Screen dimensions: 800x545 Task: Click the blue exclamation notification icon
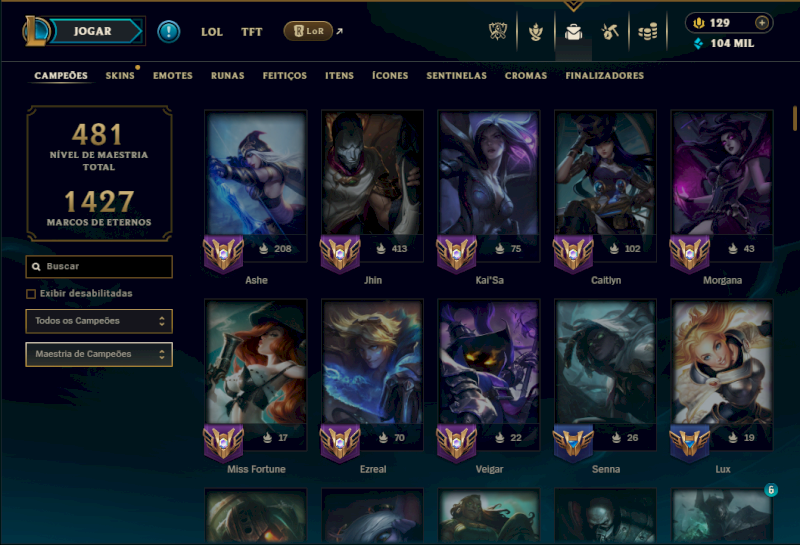pyautogui.click(x=168, y=32)
